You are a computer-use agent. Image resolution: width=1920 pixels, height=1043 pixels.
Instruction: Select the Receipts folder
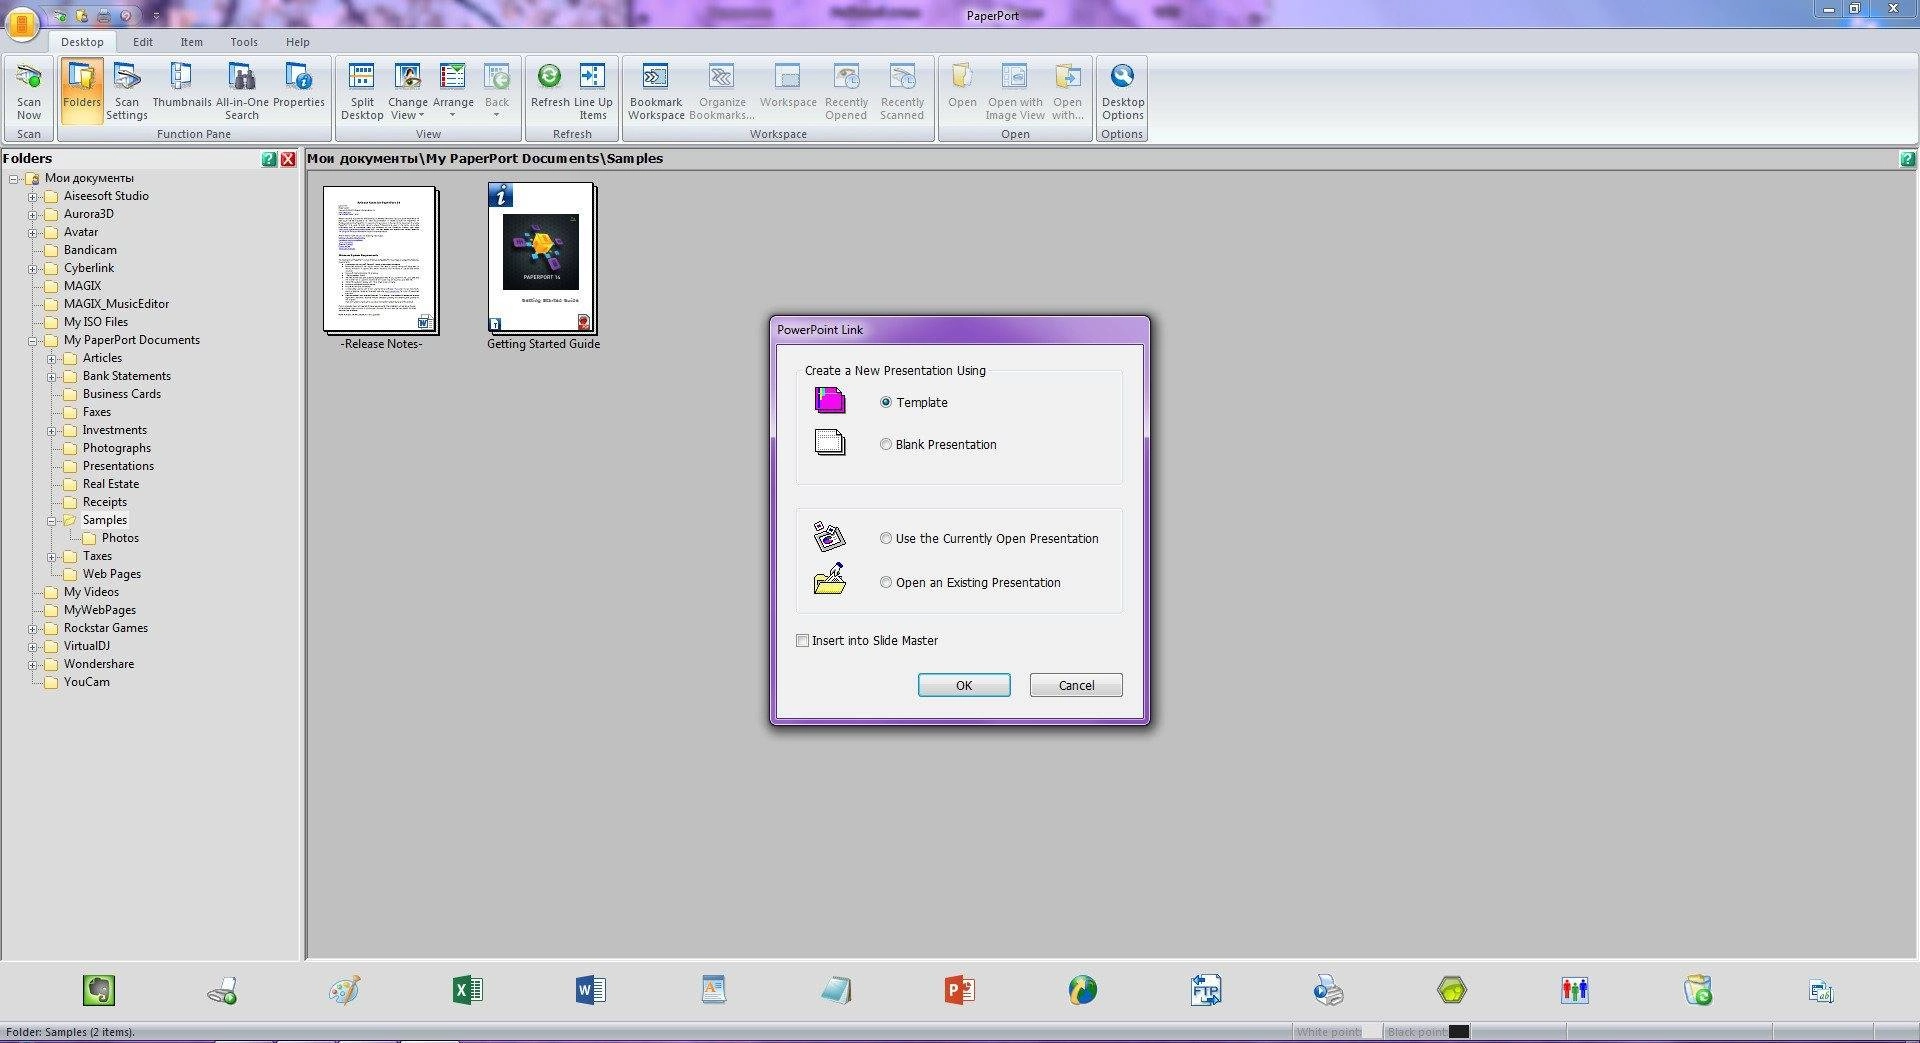[105, 502]
